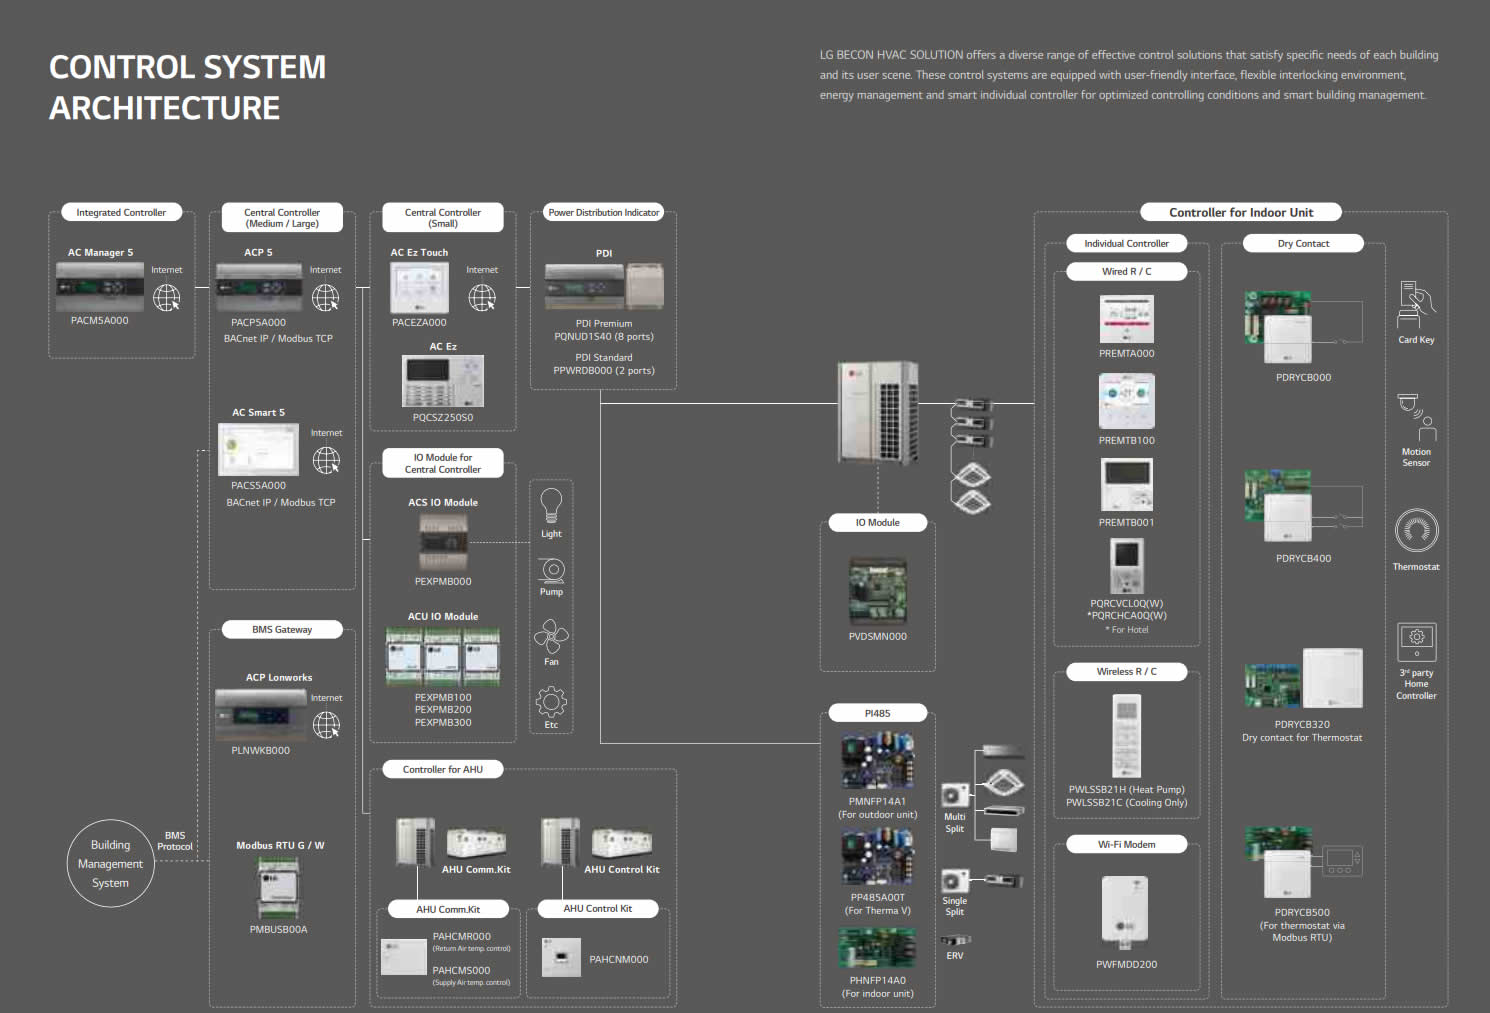The width and height of the screenshot is (1490, 1013).
Task: Click the PP485A00T board image
Action: pyautogui.click(x=877, y=858)
